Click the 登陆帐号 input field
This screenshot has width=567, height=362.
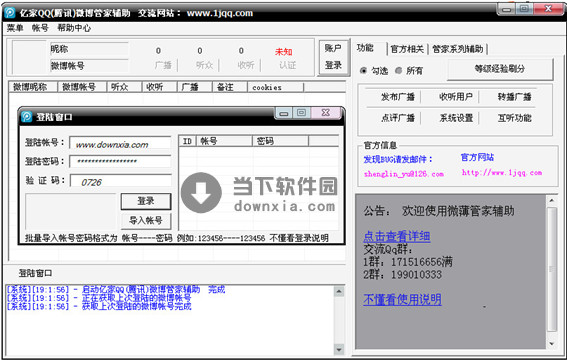120,143
